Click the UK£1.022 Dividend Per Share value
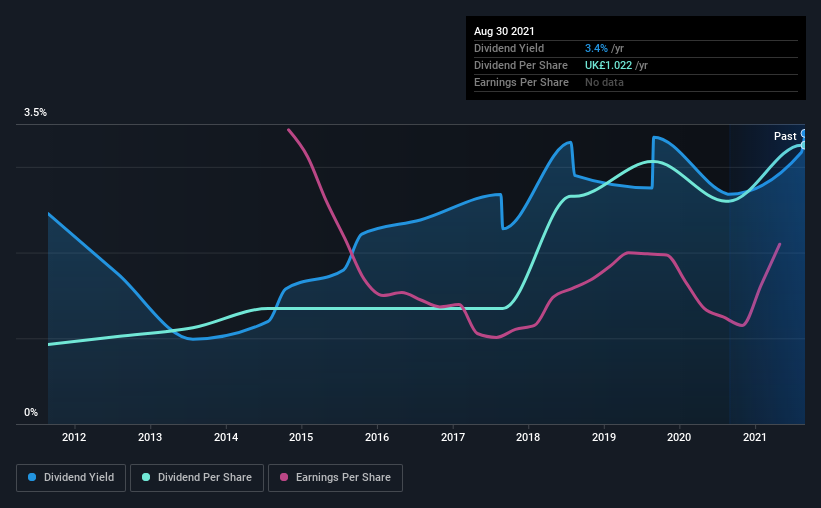Viewport: 821px width, 508px height. coord(608,65)
